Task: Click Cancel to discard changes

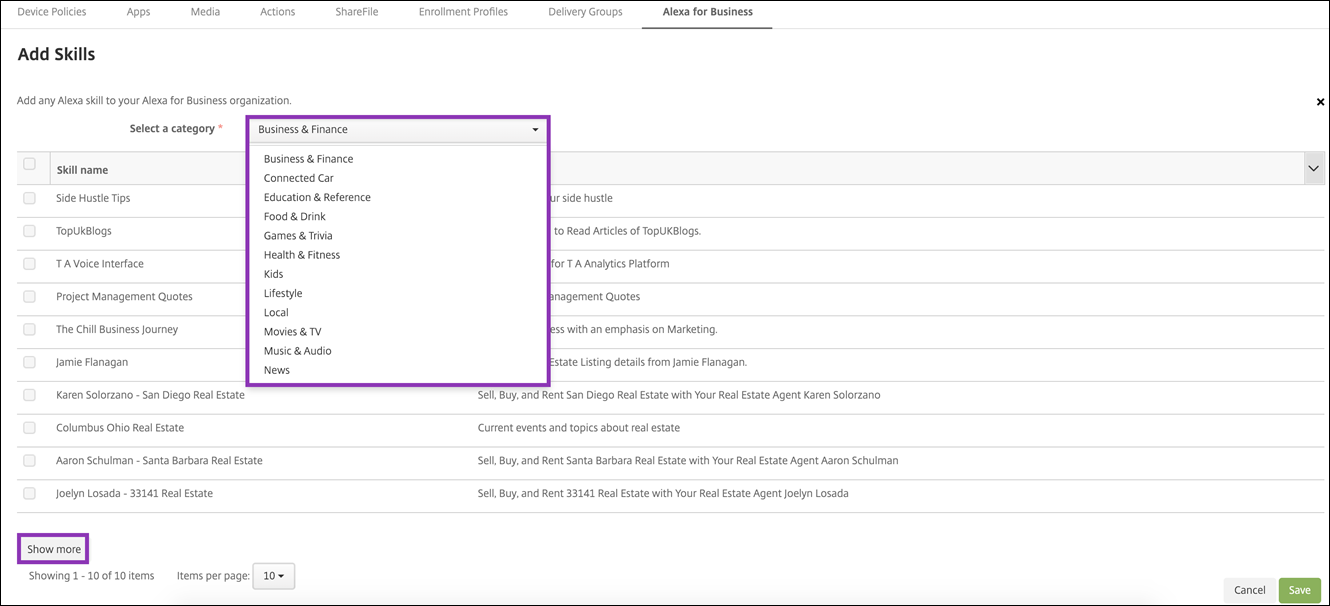Action: pos(1249,590)
